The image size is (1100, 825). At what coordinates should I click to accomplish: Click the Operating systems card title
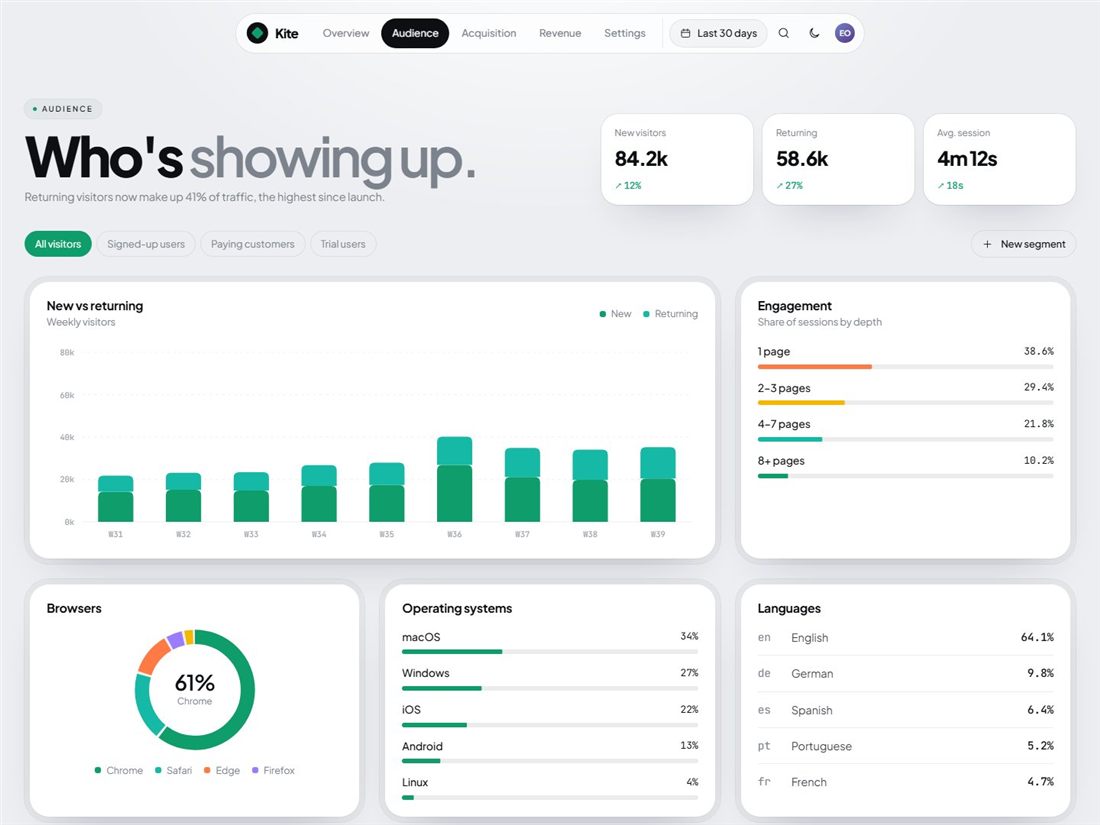click(x=457, y=608)
